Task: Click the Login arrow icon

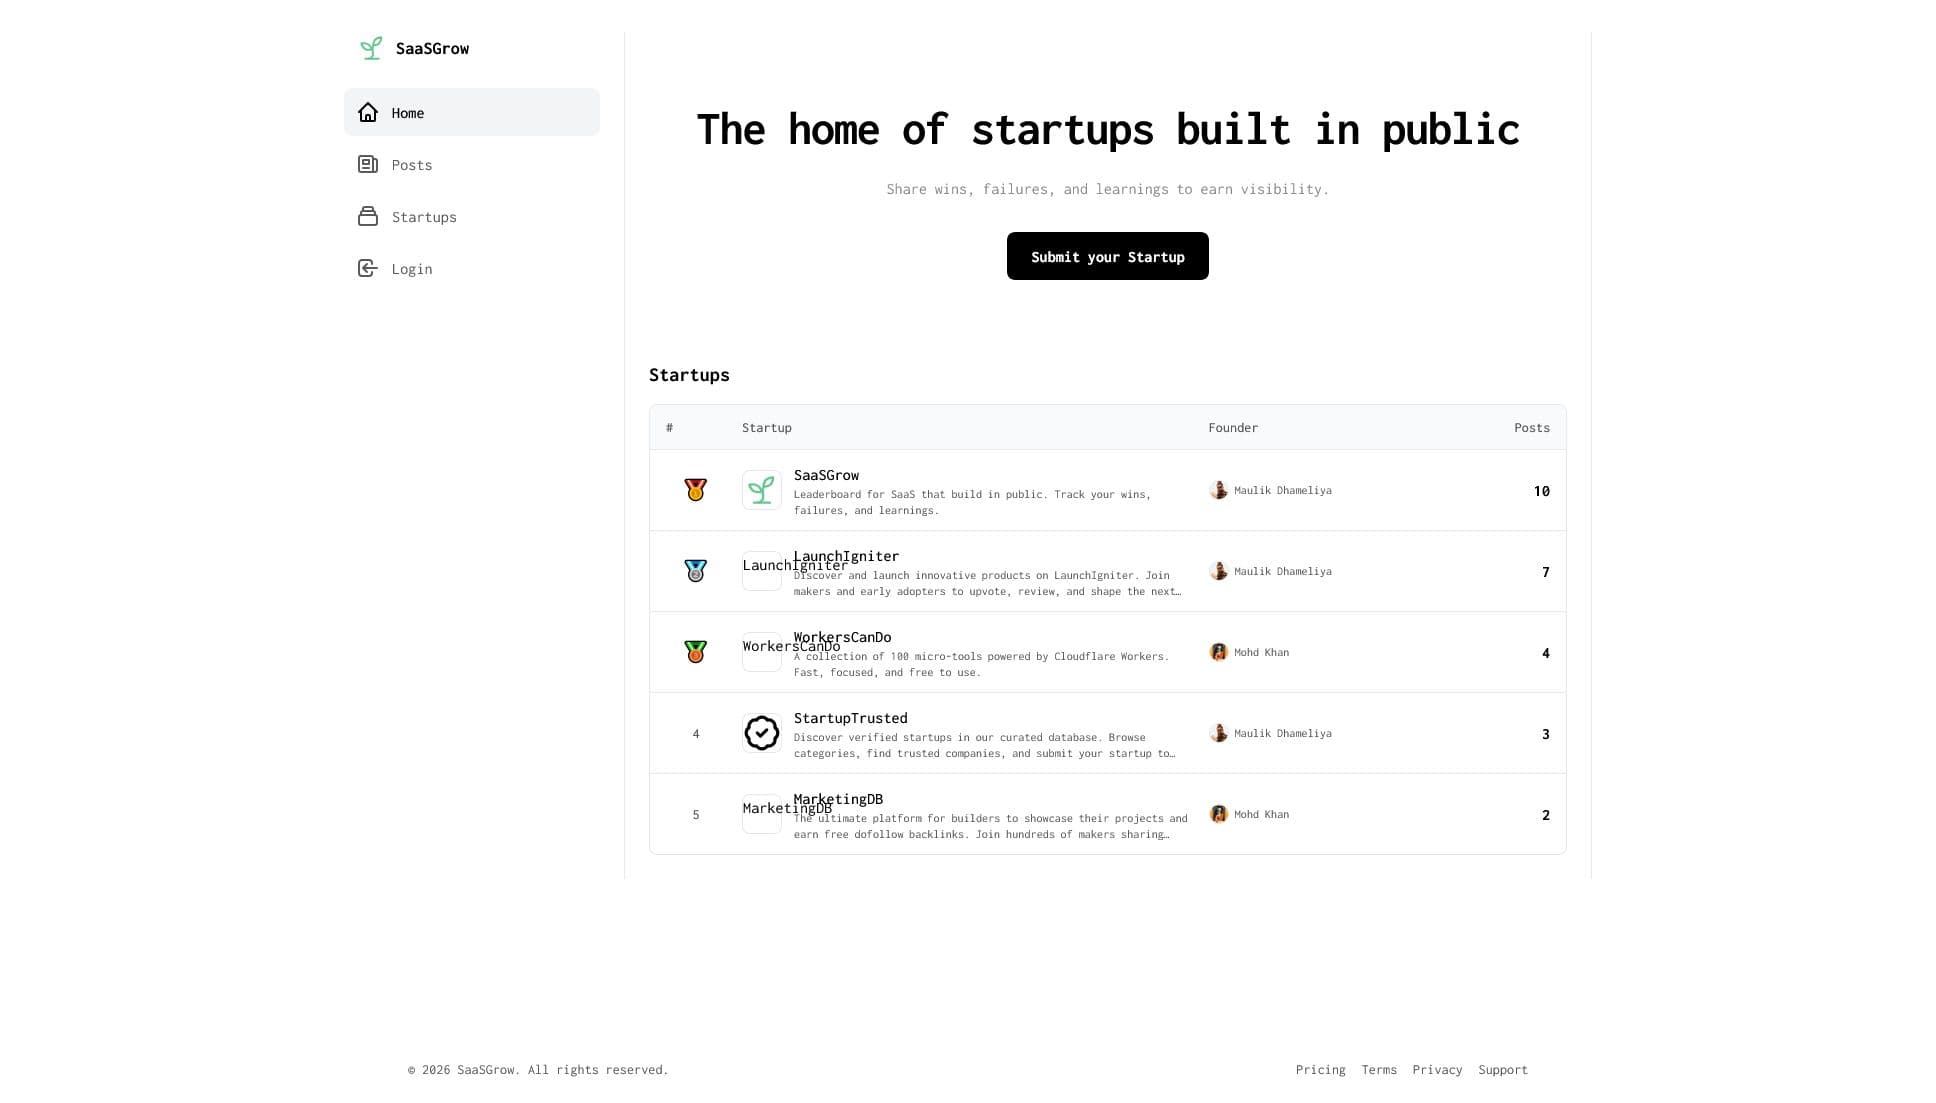Action: 368,268
